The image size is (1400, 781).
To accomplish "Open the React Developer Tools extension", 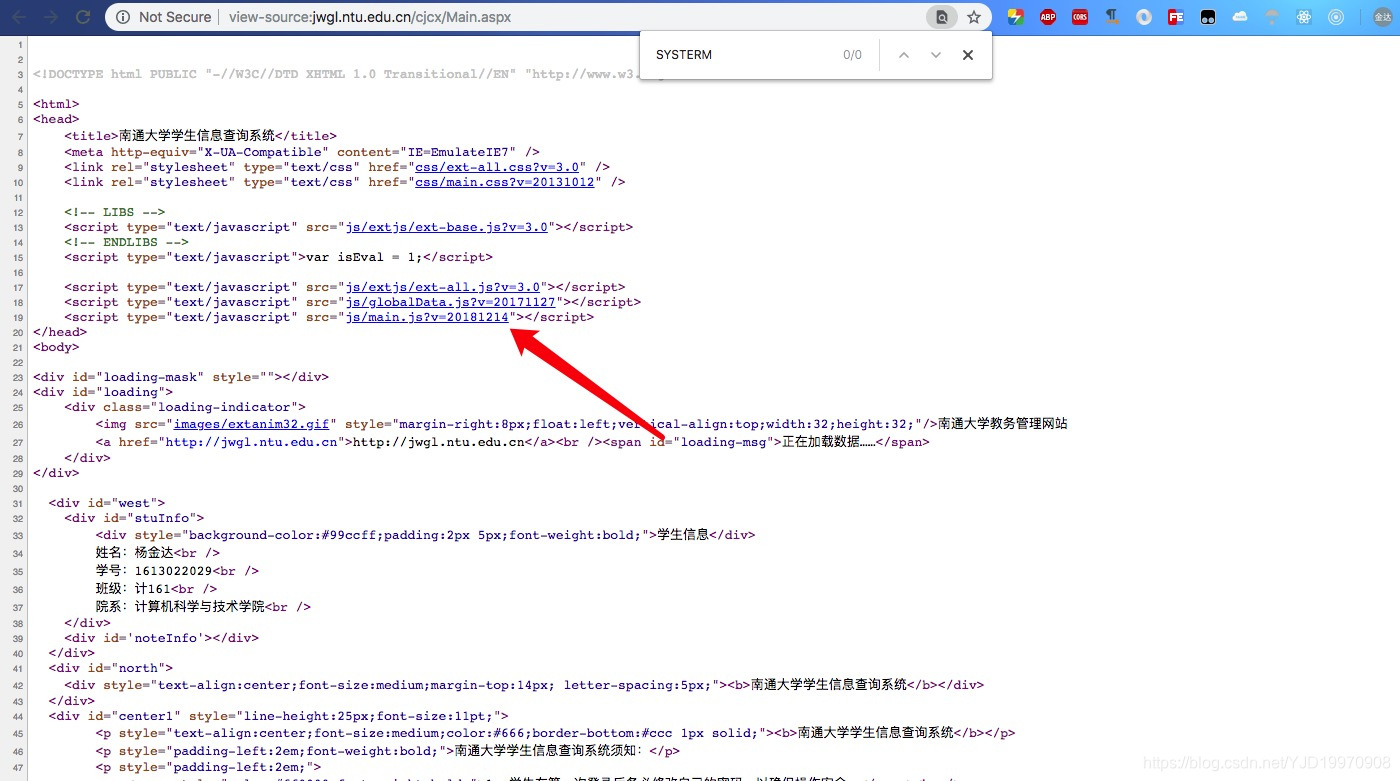I will pos(1303,17).
